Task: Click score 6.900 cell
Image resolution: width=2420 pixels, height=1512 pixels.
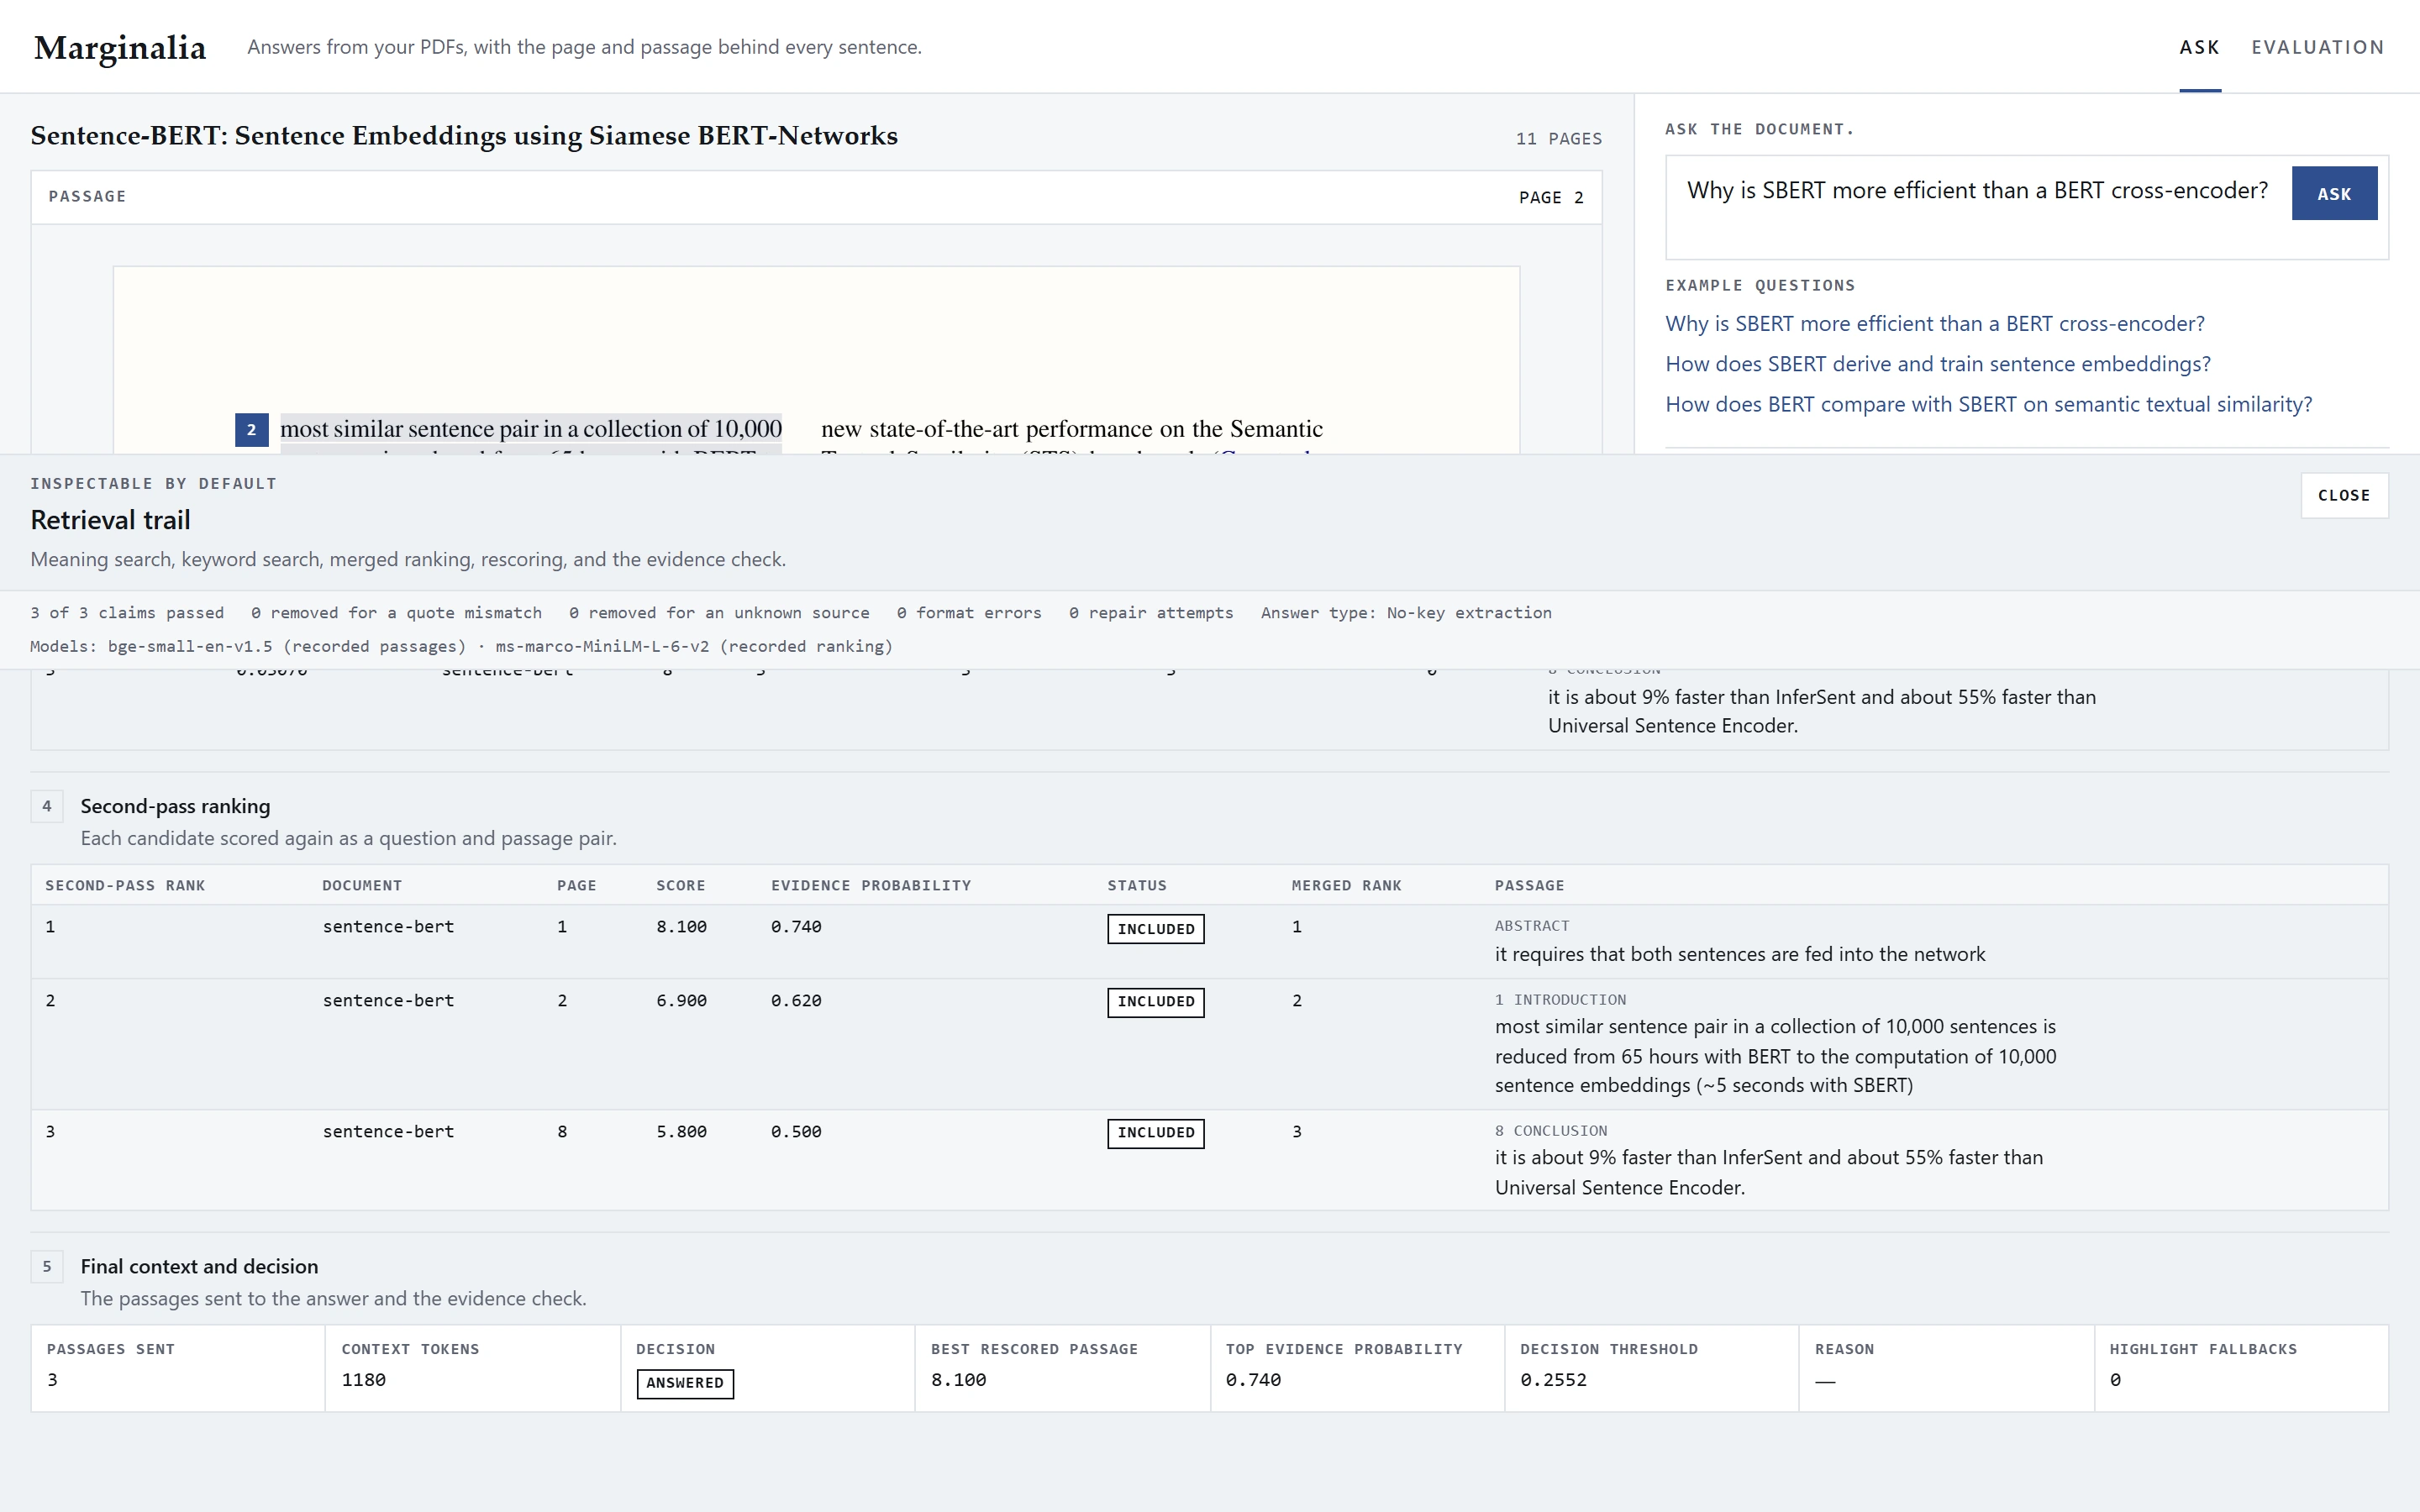Action: coord(681,1001)
